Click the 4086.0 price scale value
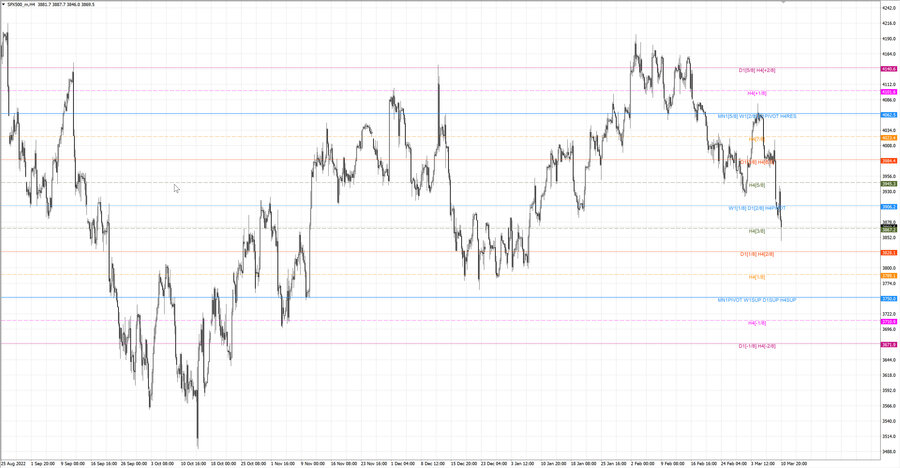900x468 pixels. 889,100
